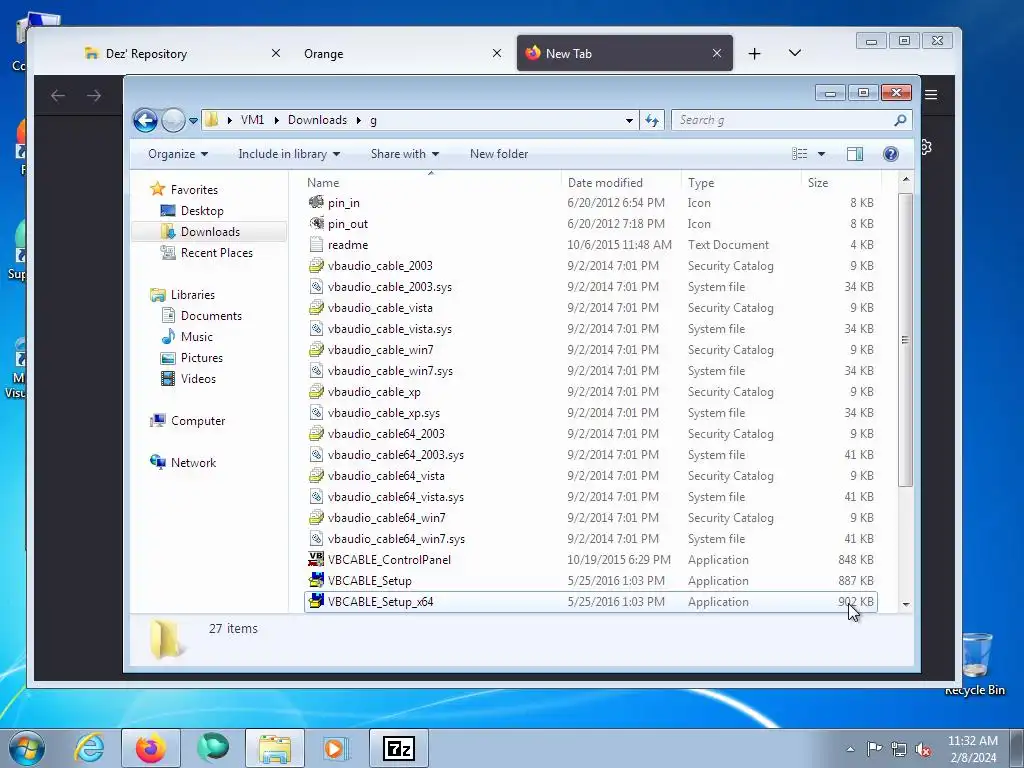Click the refresh button beside the address bar

[x=652, y=120]
